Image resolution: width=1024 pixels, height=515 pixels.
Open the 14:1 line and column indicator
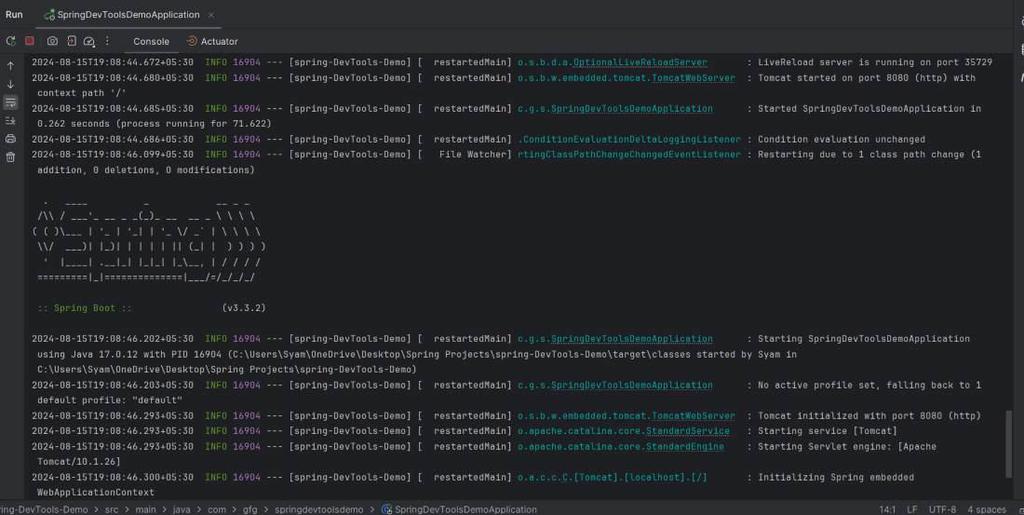pyautogui.click(x=888, y=509)
